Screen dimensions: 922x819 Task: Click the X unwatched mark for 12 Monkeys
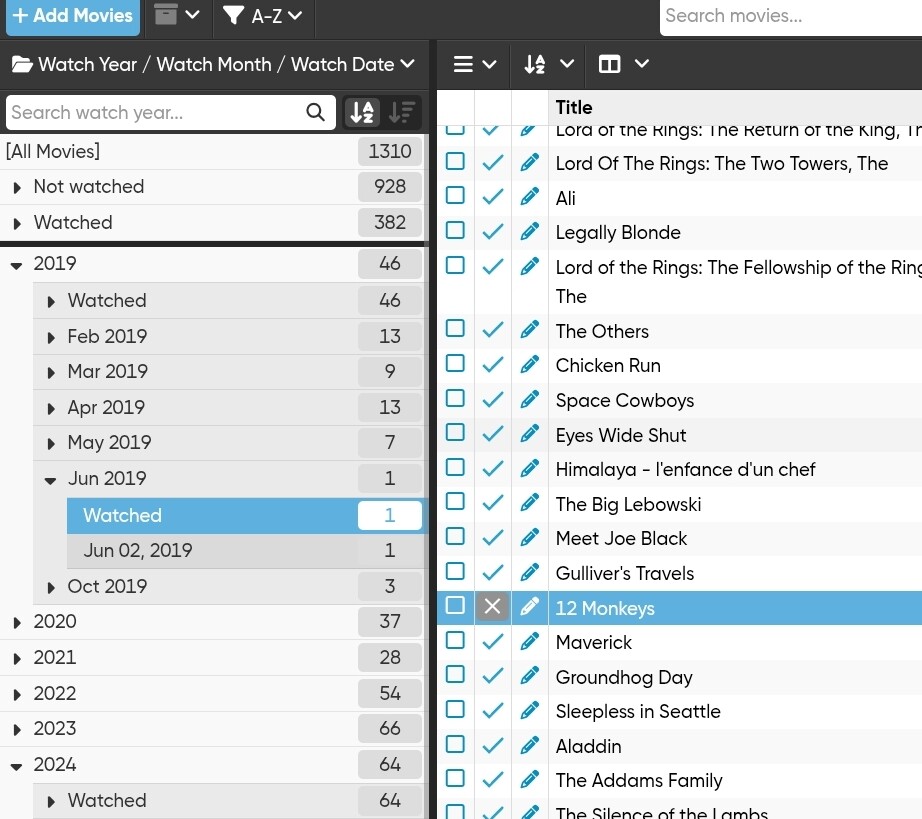[x=492, y=607]
